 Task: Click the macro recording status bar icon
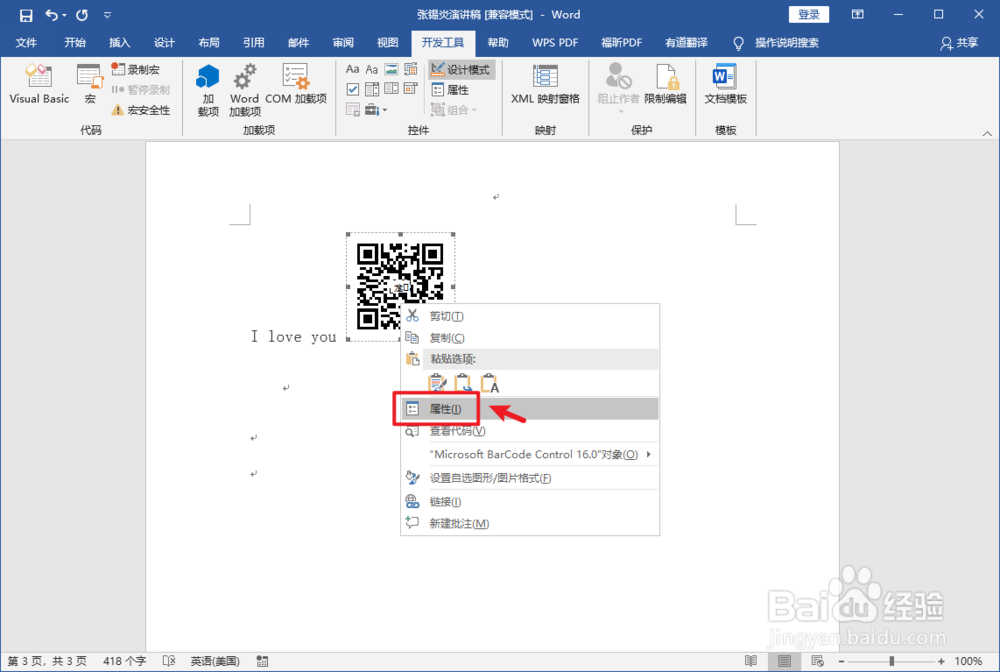point(262,661)
